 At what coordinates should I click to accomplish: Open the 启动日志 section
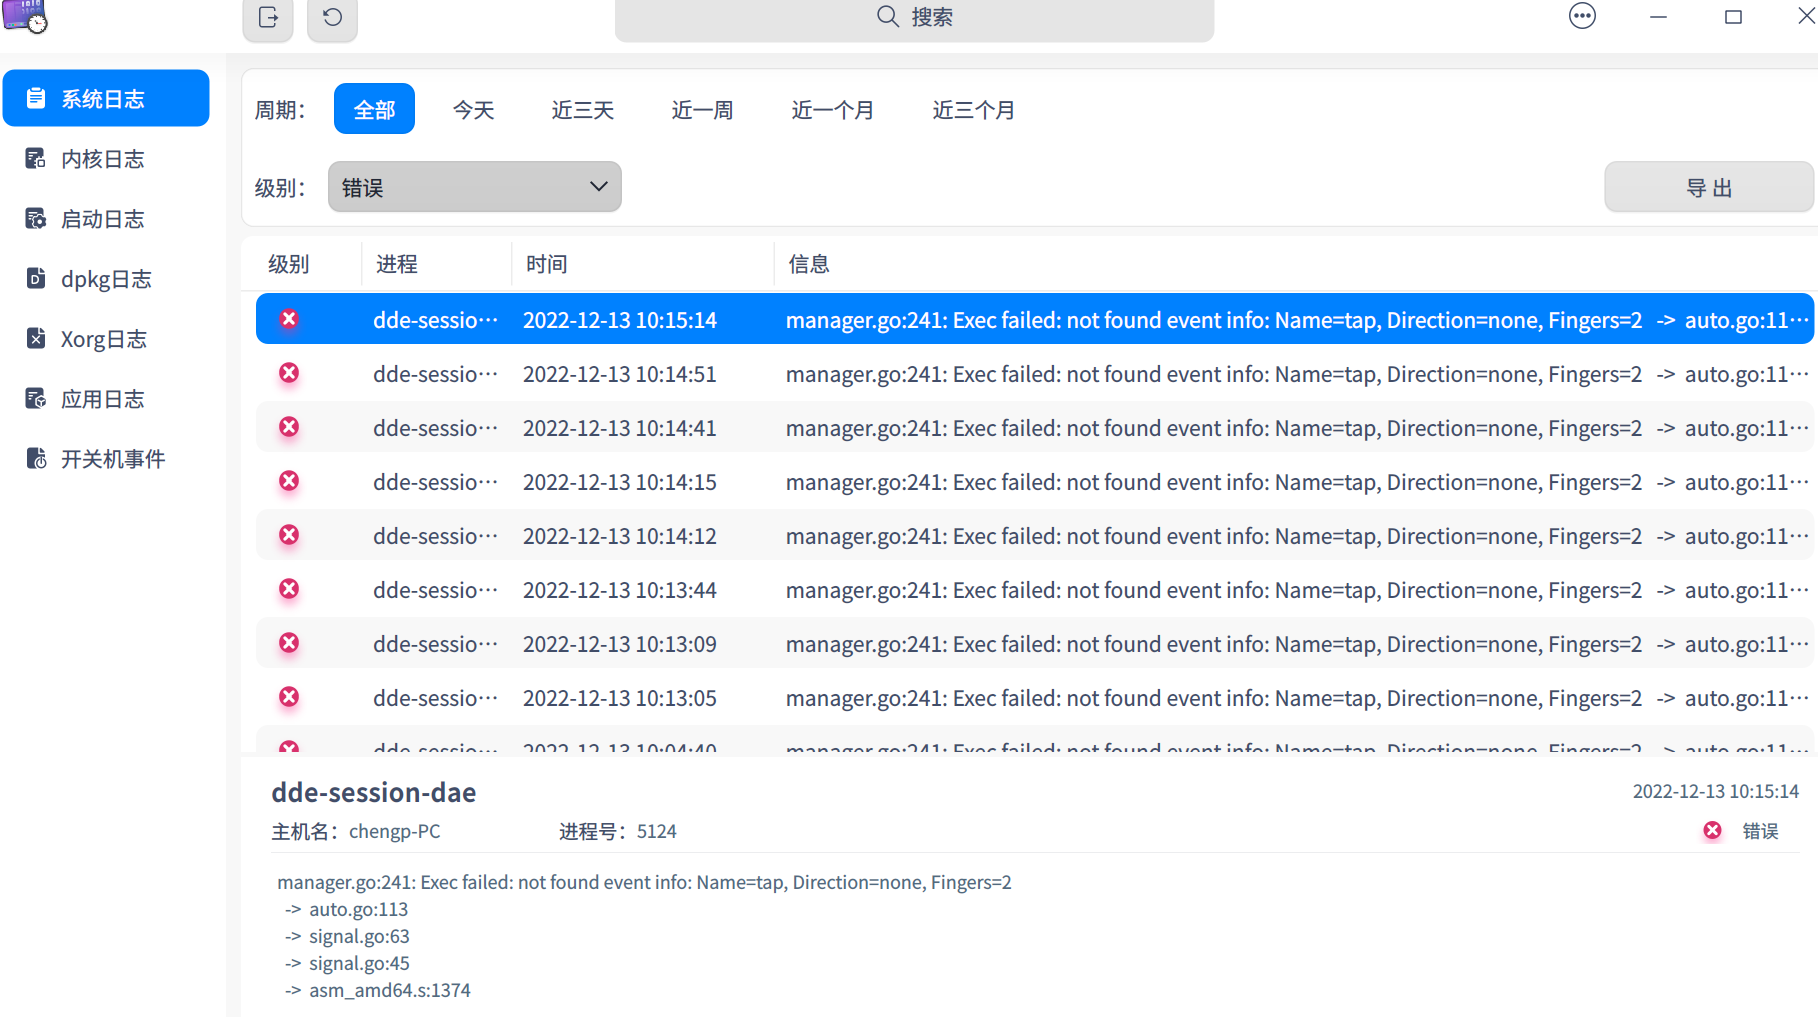click(106, 218)
